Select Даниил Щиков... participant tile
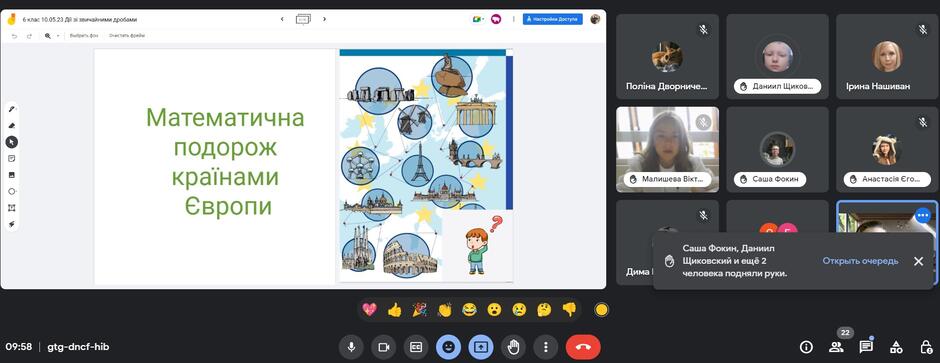The image size is (940, 363). (x=778, y=57)
